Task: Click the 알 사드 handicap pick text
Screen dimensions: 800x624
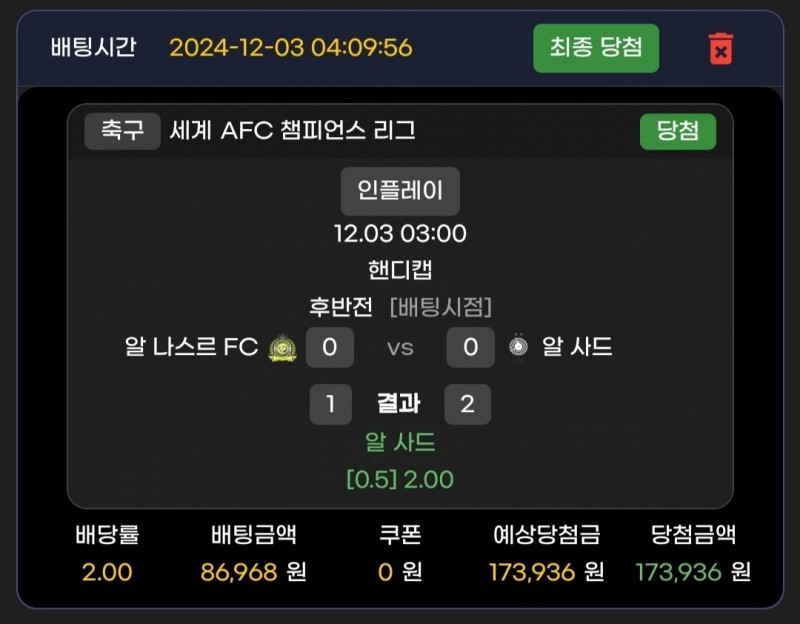Action: pyautogui.click(x=400, y=442)
